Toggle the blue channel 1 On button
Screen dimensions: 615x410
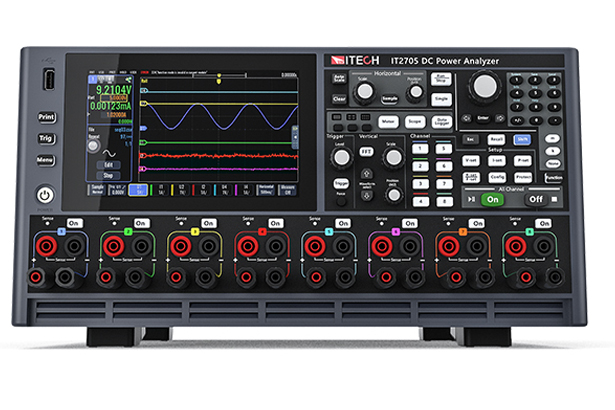click(74, 223)
